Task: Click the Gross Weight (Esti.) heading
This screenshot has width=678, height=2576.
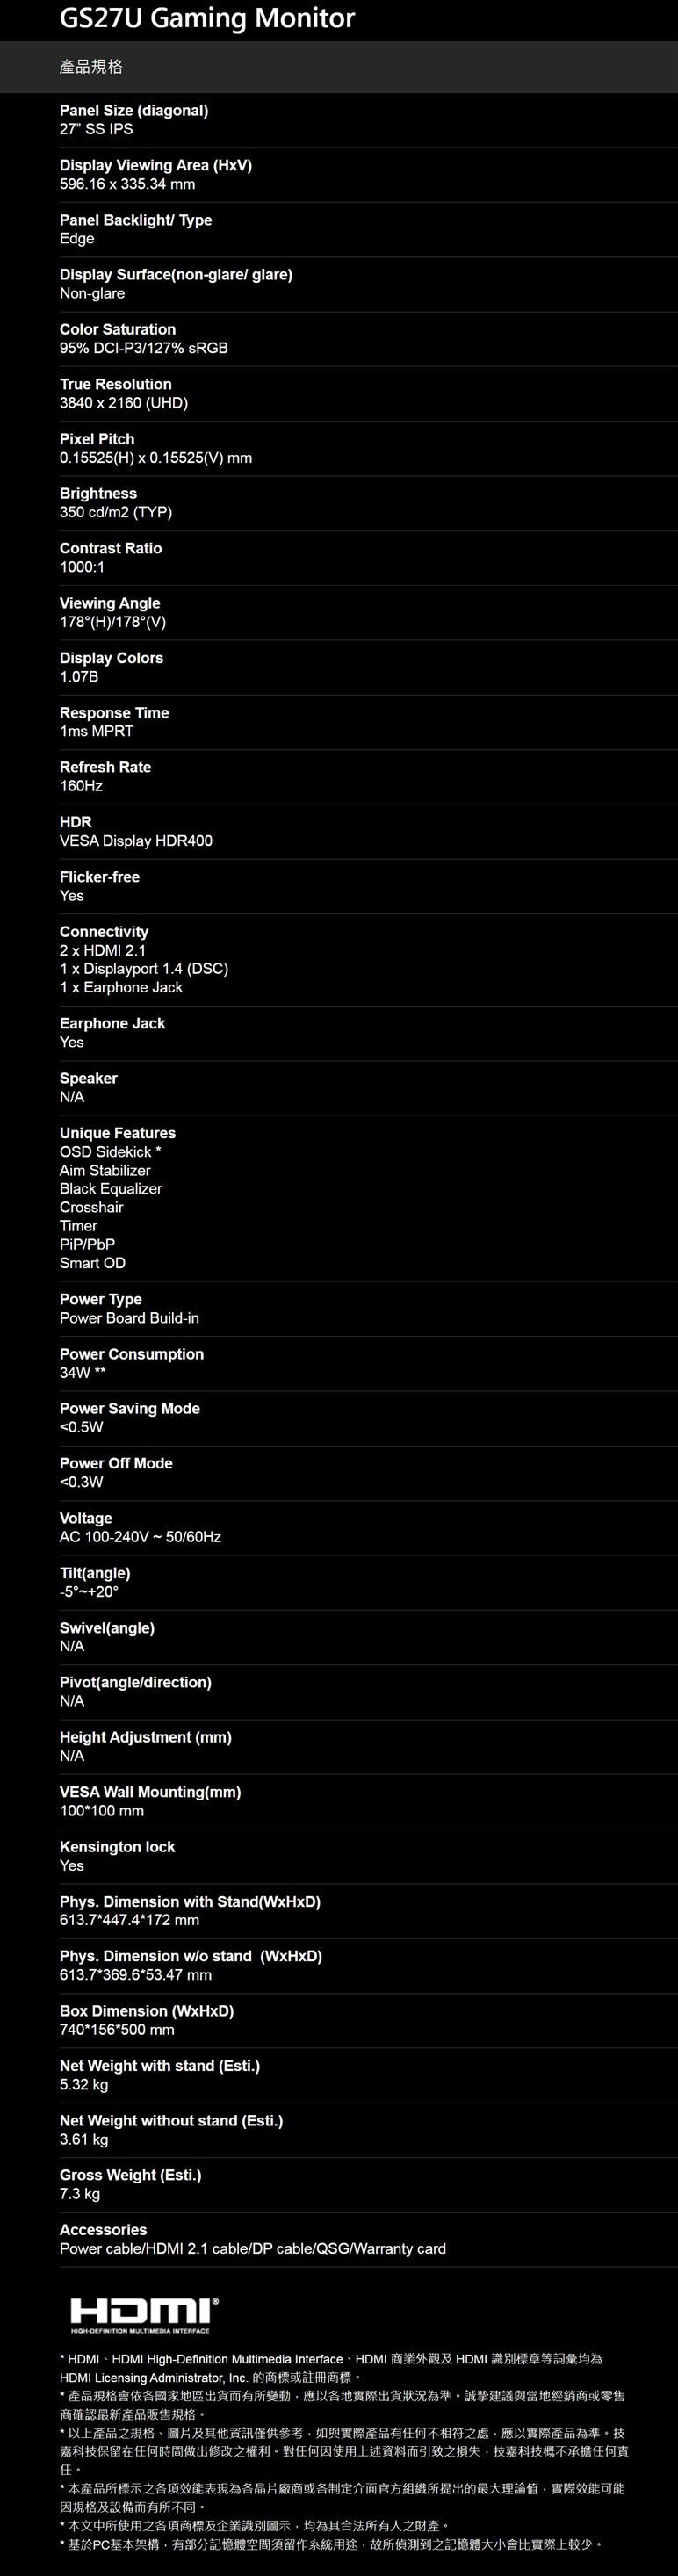Action: coord(130,2175)
